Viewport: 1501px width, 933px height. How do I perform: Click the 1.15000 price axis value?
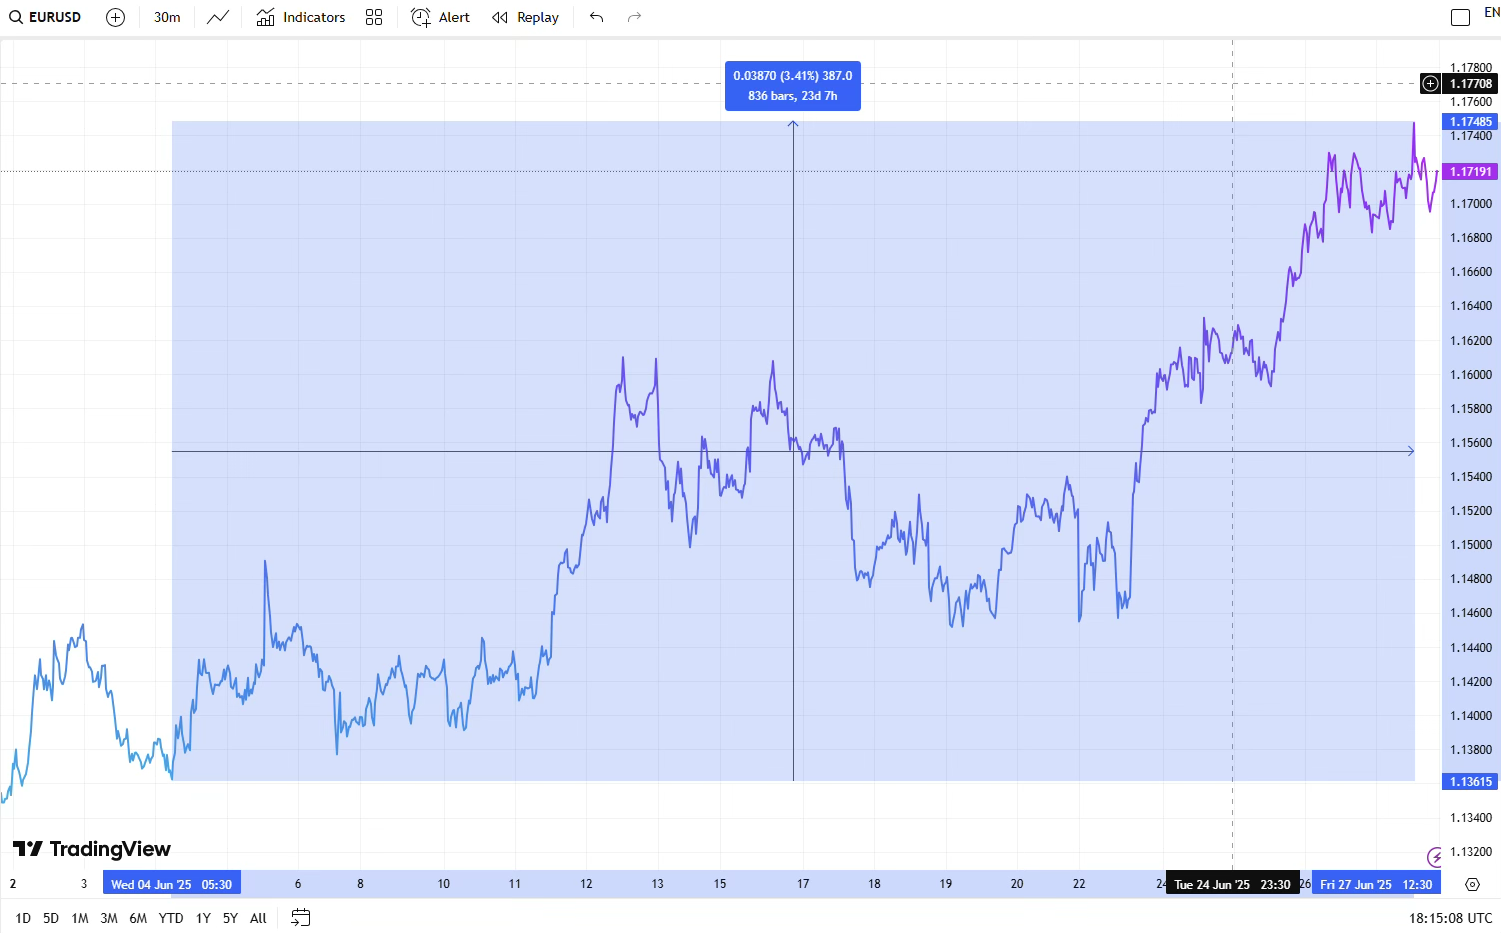[x=1471, y=545]
